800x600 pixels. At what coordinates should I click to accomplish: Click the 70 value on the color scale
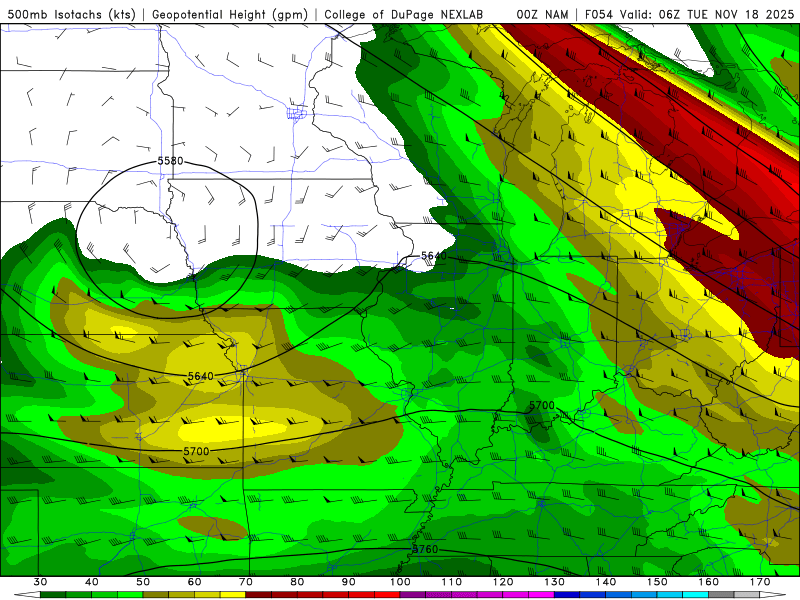246,582
